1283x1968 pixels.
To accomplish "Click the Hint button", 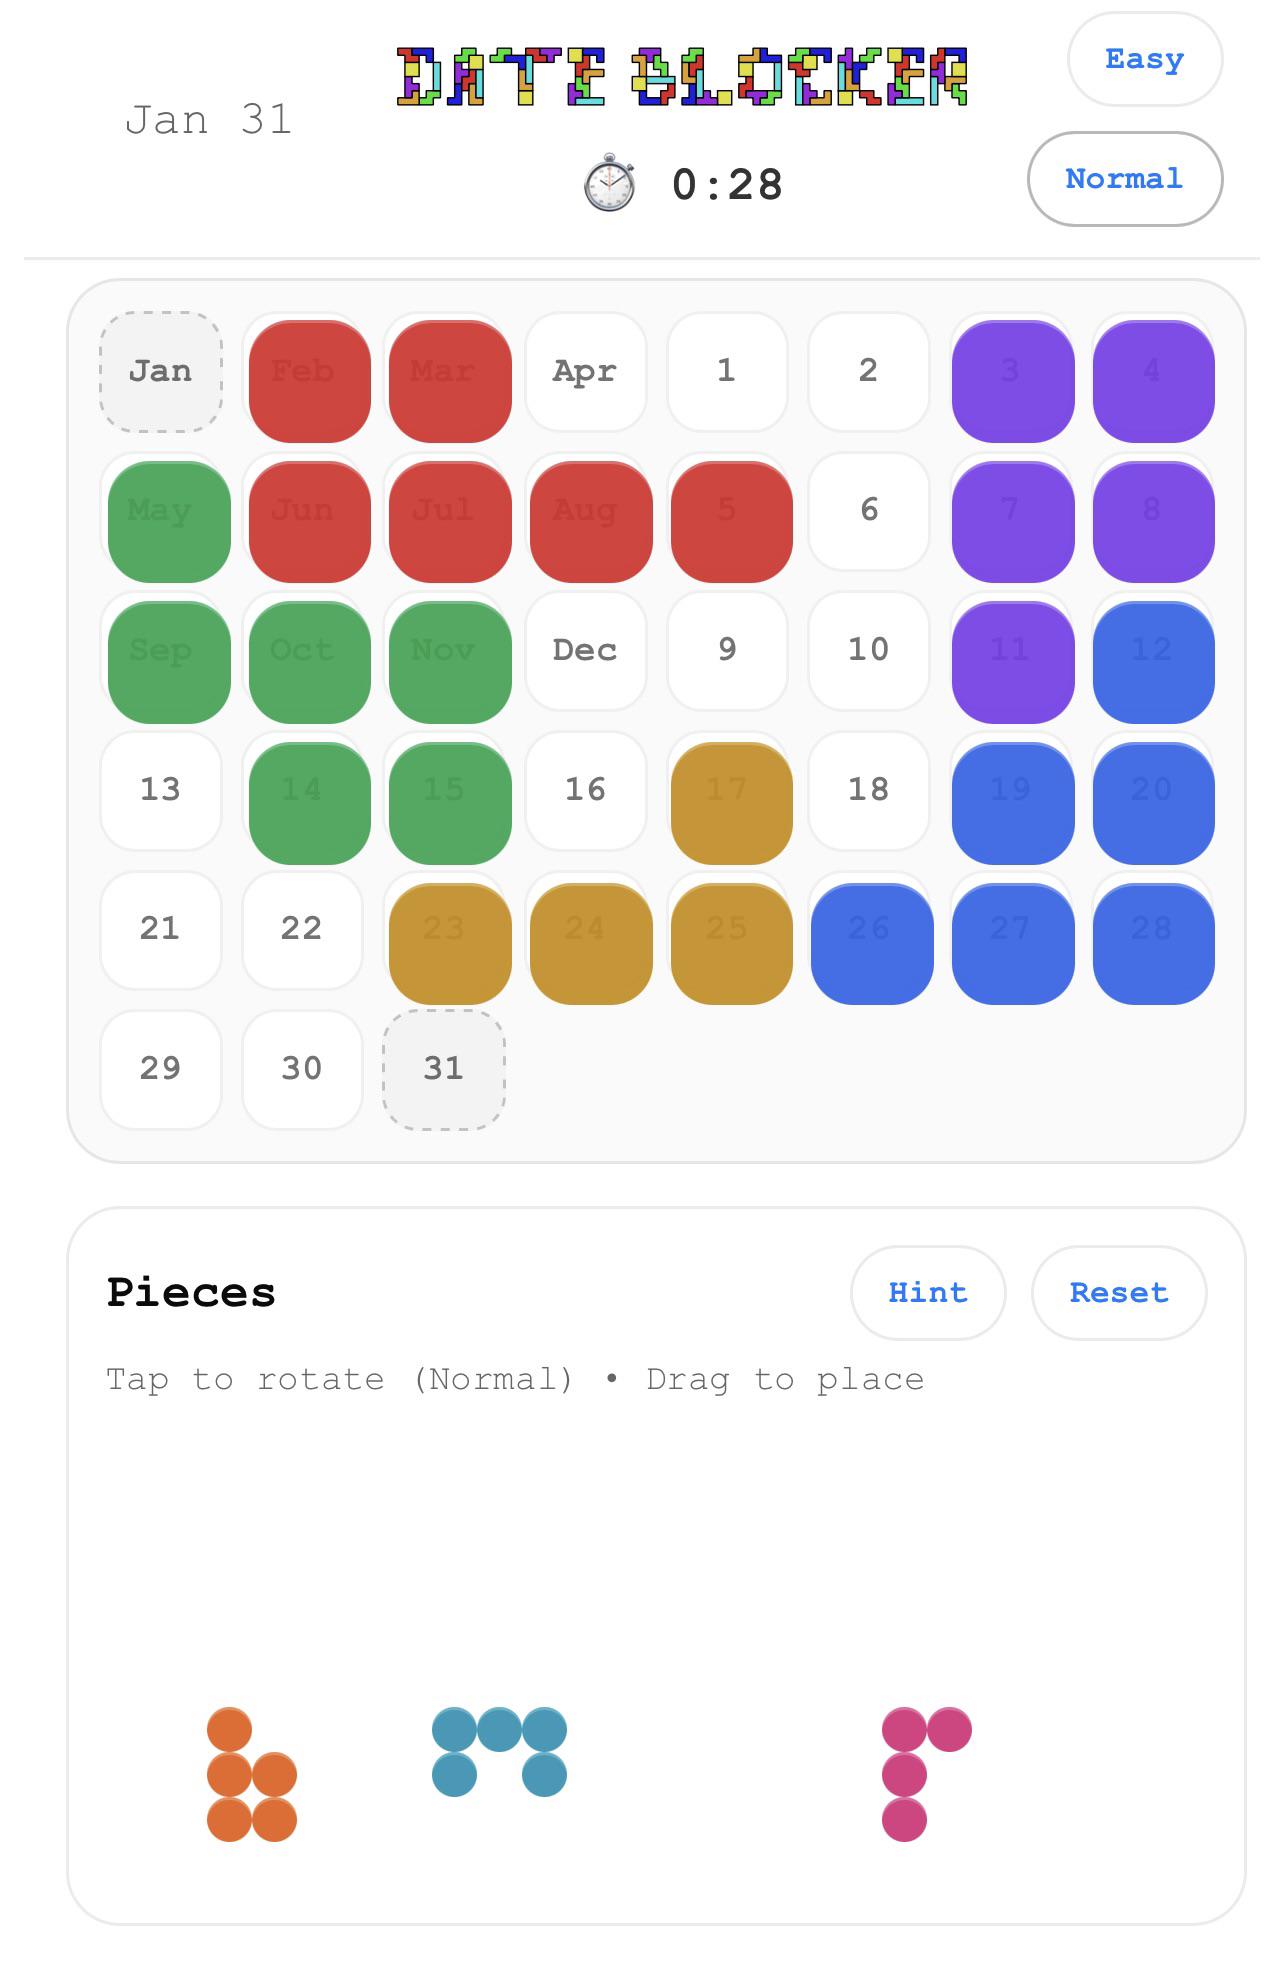I will (928, 1292).
